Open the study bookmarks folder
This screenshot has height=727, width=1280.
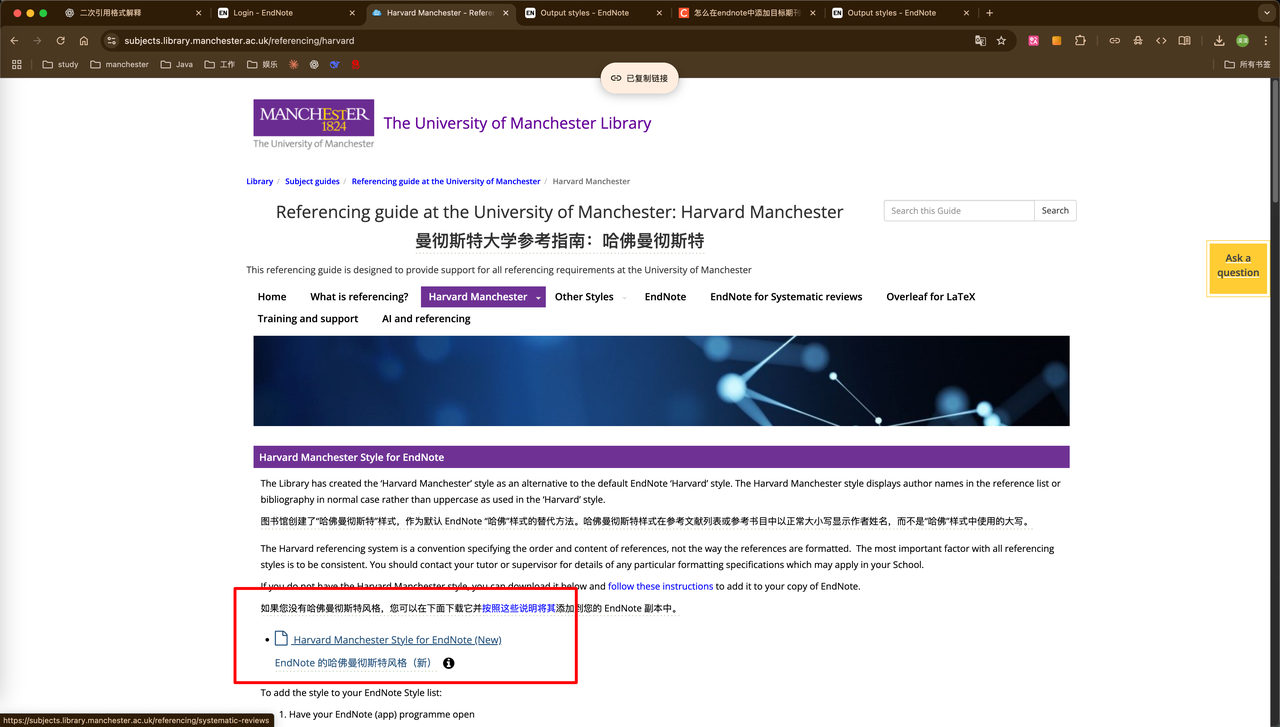(x=60, y=64)
